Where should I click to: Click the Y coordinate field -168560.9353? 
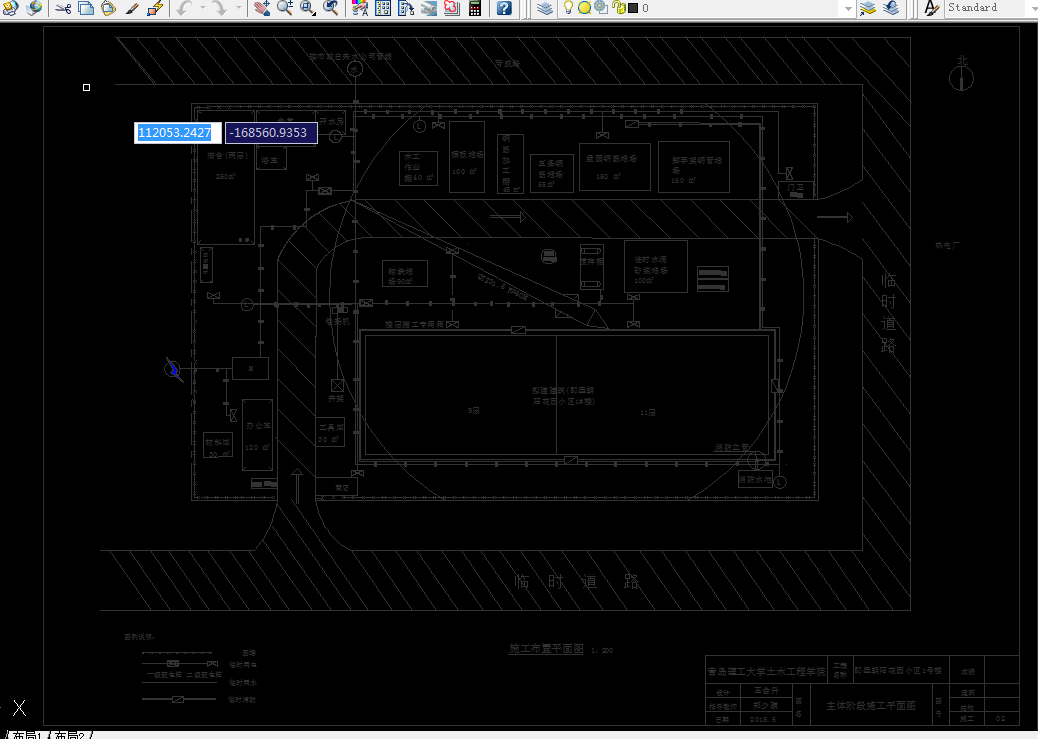(271, 132)
